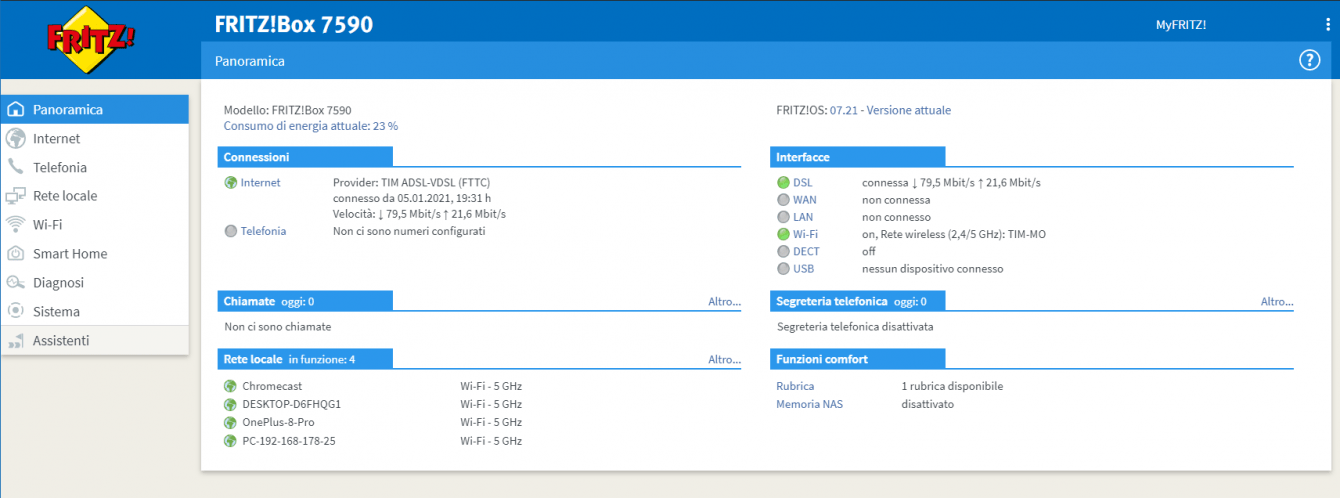Click gray status LED next to WAN
This screenshot has height=498, width=1340.
[x=783, y=200]
